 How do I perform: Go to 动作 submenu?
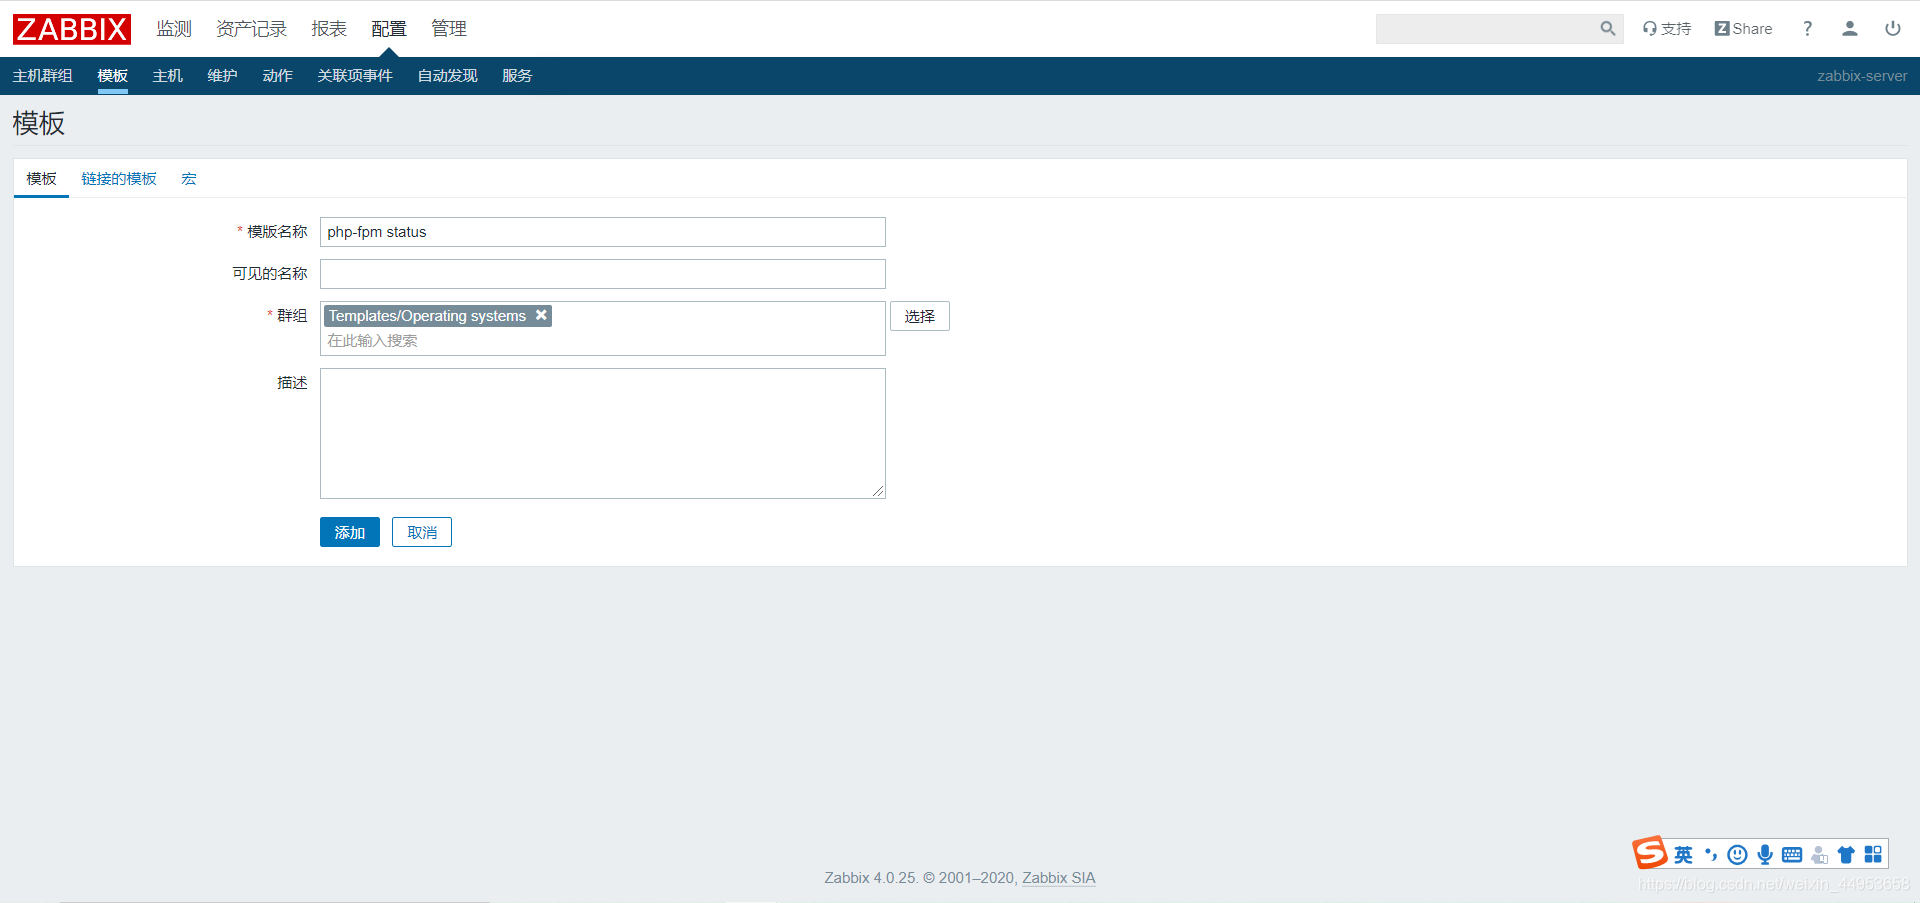(x=278, y=76)
